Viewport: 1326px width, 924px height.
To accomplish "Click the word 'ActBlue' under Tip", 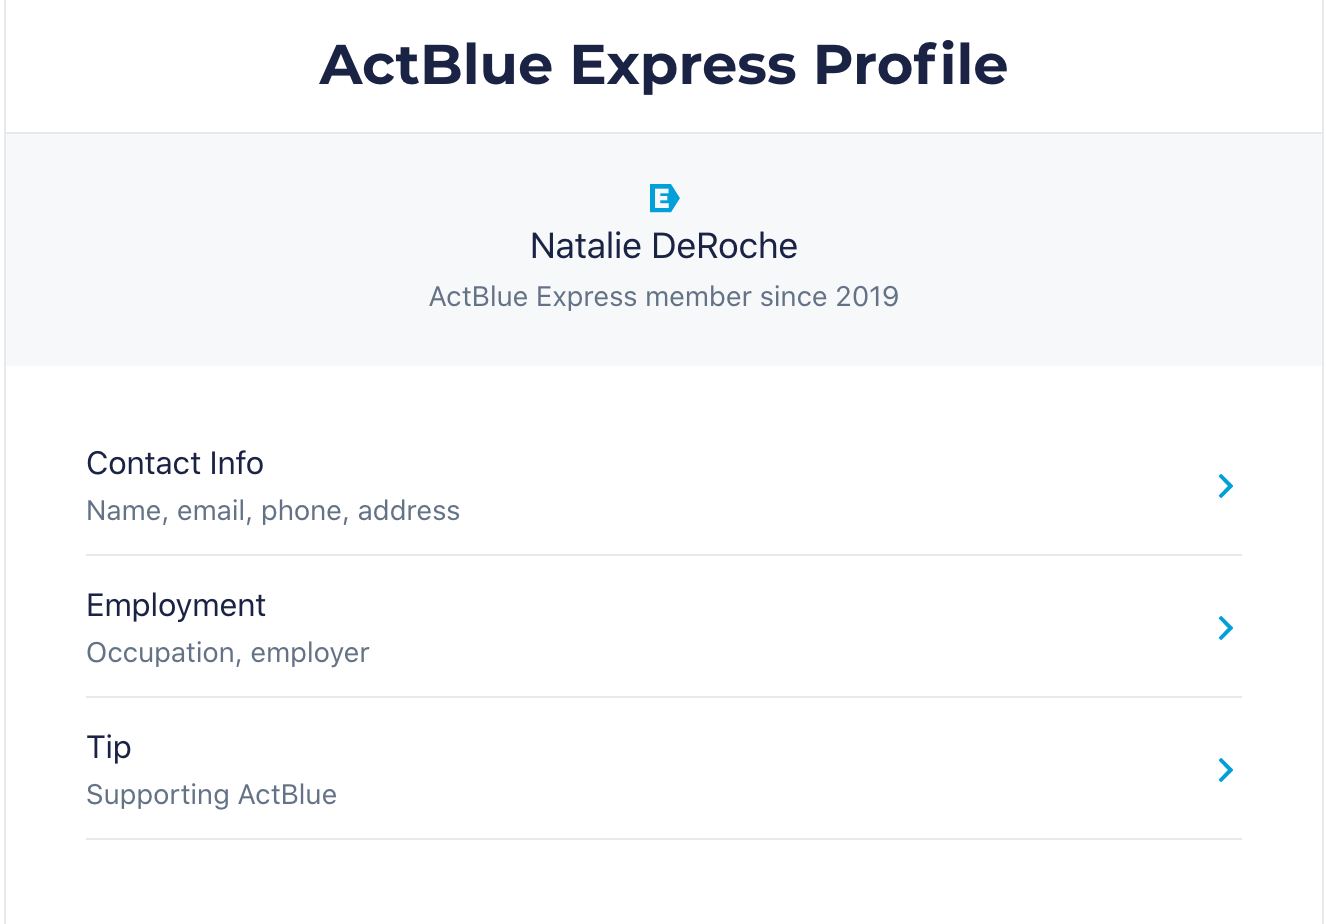I will pyautogui.click(x=288, y=795).
